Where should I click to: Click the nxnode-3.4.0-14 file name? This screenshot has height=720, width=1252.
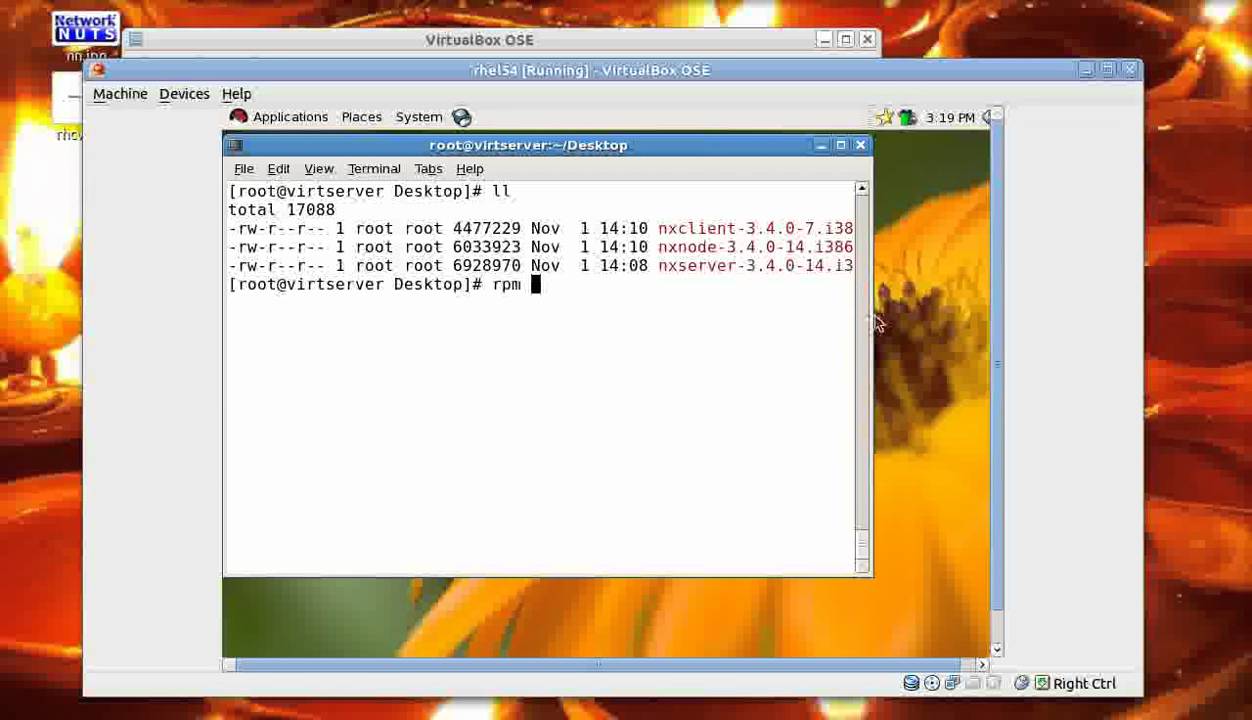pos(755,247)
